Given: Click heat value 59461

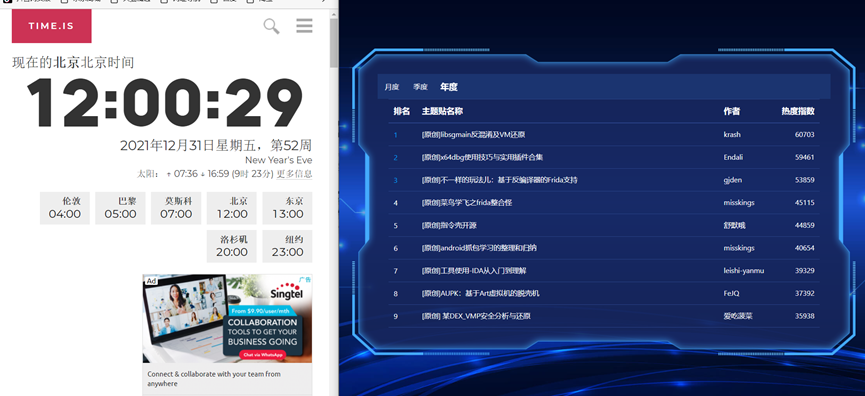Looking at the screenshot, I should click(804, 157).
